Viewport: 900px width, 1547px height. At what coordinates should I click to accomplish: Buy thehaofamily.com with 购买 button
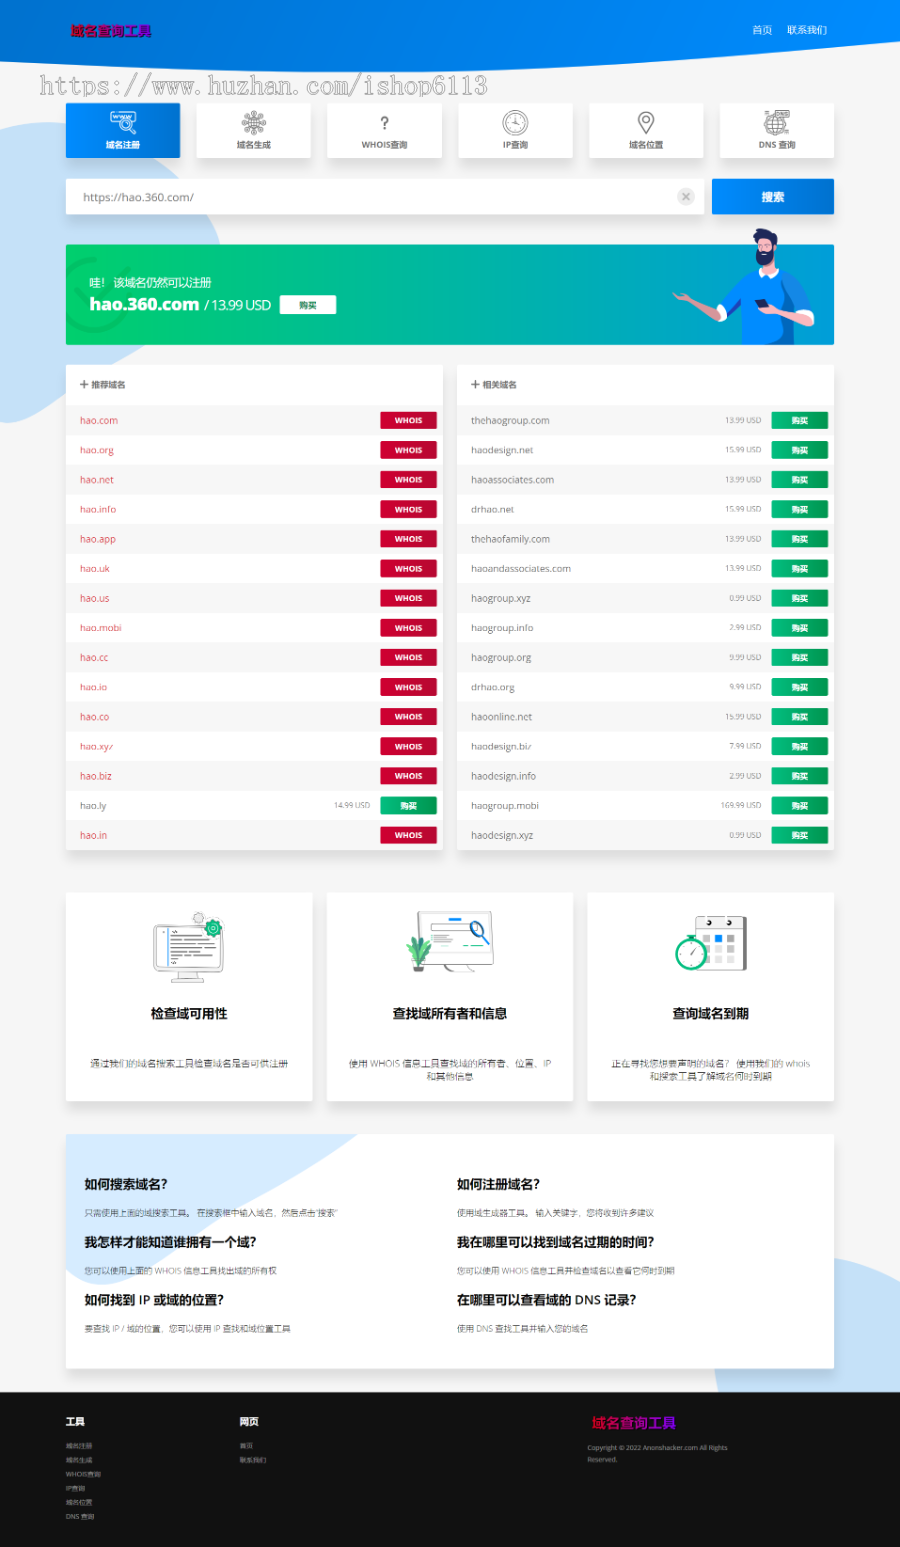click(799, 539)
